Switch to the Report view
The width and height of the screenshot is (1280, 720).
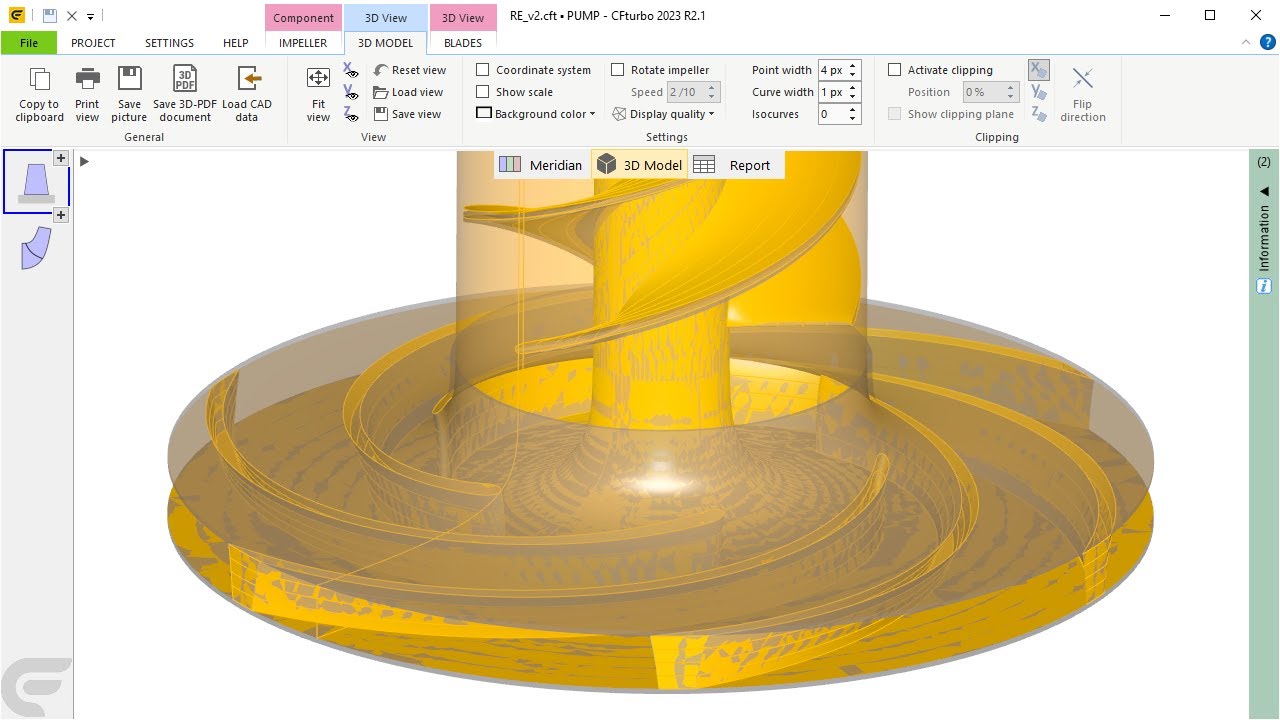coord(732,165)
